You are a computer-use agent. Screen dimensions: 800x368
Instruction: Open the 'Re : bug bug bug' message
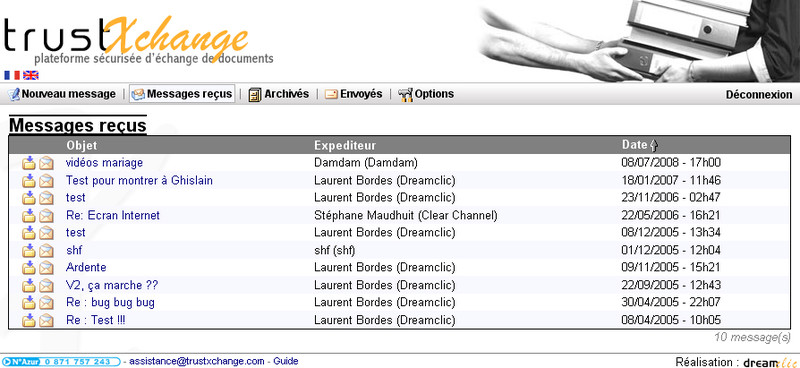click(x=110, y=302)
